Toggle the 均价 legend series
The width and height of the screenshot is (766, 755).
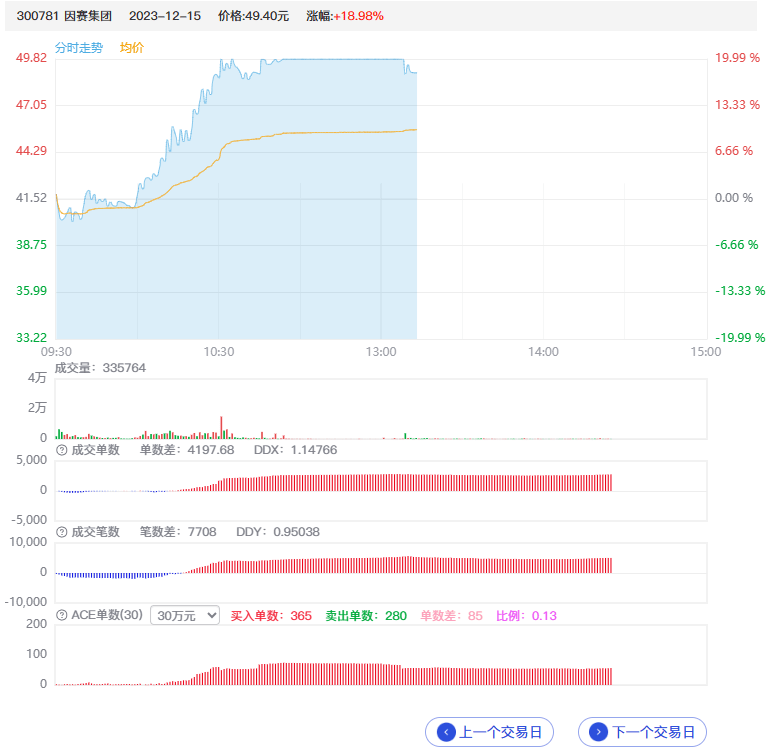132,48
